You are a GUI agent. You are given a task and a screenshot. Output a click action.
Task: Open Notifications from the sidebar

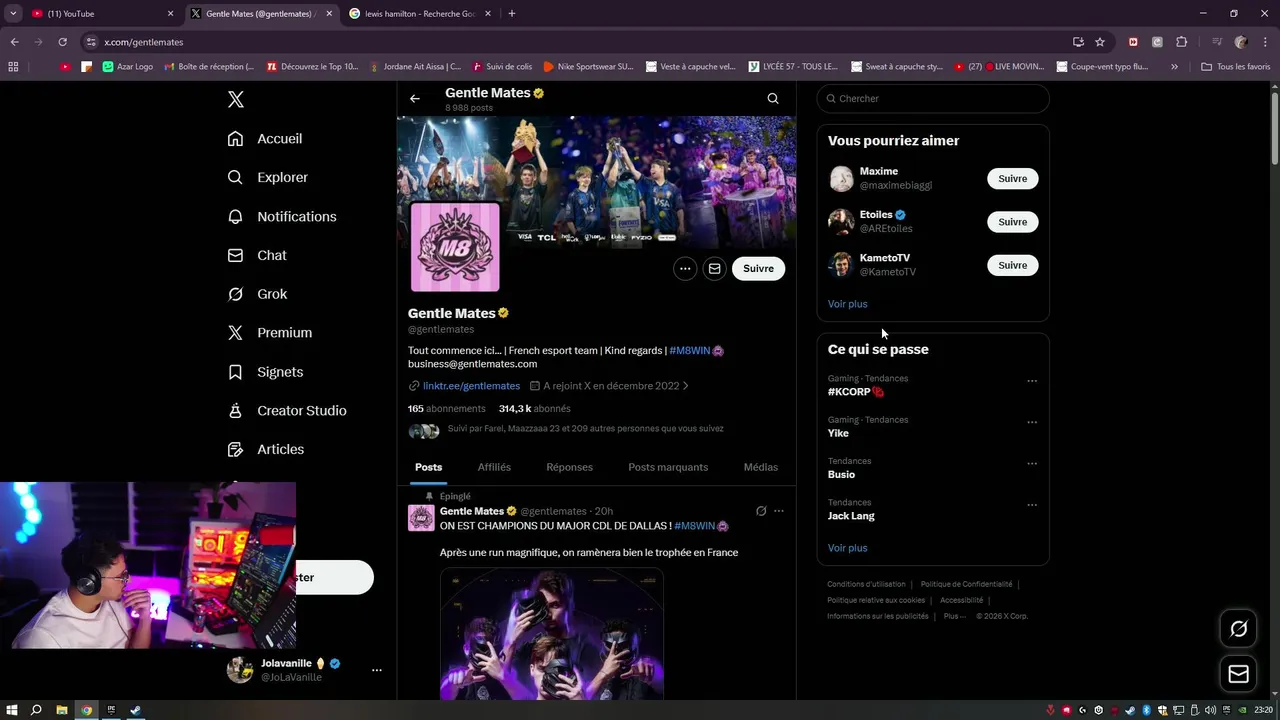[x=282, y=216]
